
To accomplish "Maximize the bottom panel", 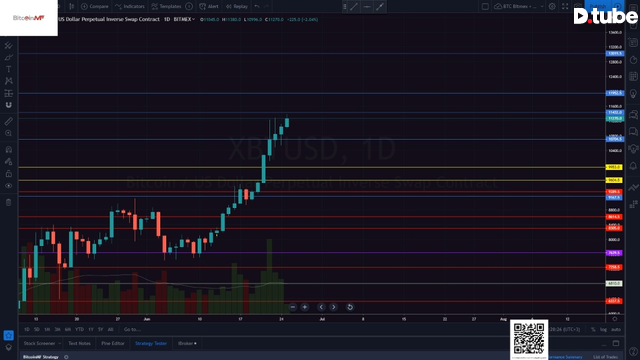I will tap(616, 343).
